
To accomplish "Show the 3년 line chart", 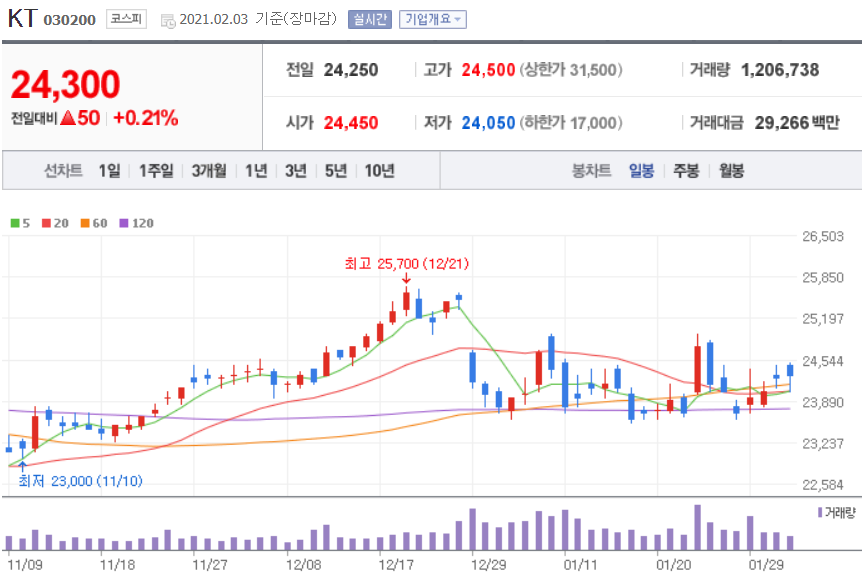I will 296,171.
